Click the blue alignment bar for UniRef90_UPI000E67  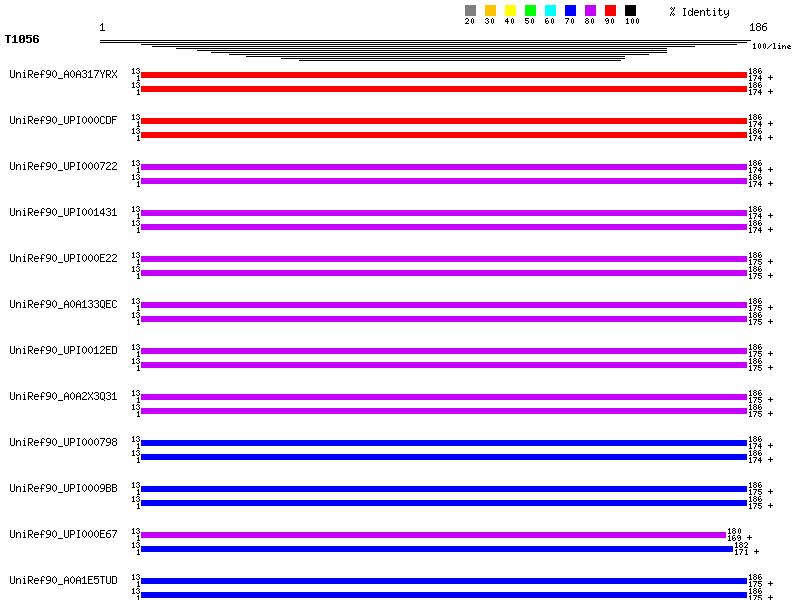(x=436, y=549)
